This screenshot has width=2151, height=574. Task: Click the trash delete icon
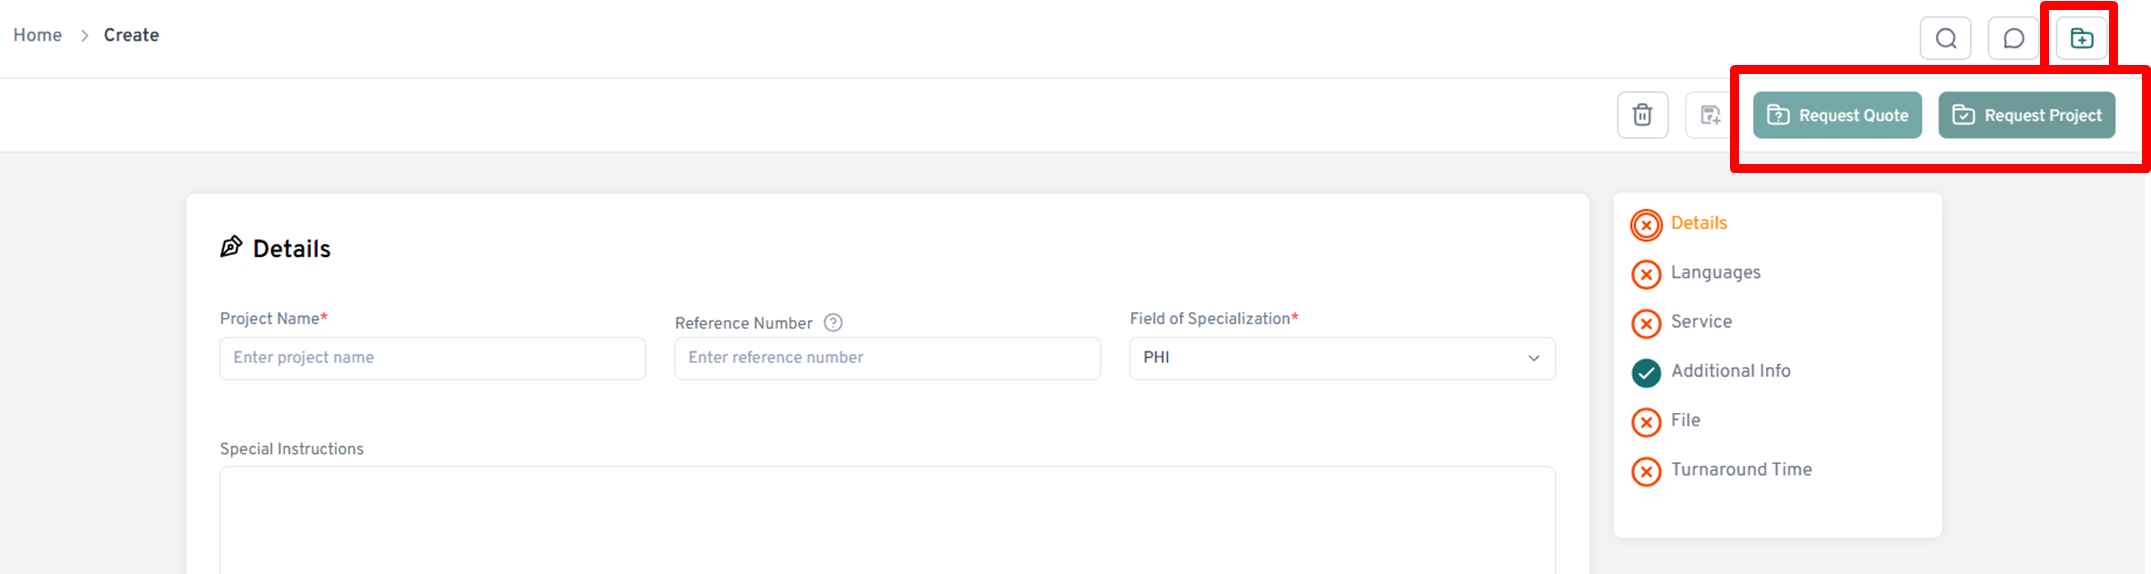[x=1642, y=115]
